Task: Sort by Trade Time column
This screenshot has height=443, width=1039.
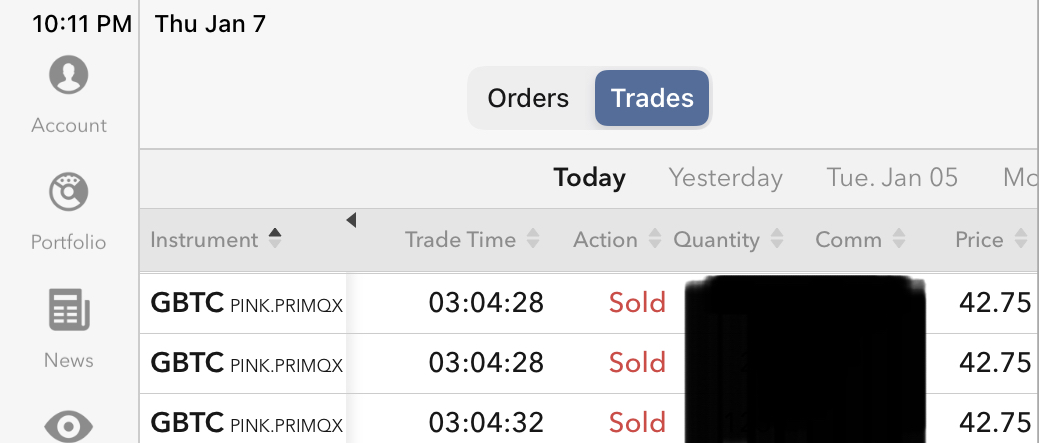Action: (x=533, y=240)
